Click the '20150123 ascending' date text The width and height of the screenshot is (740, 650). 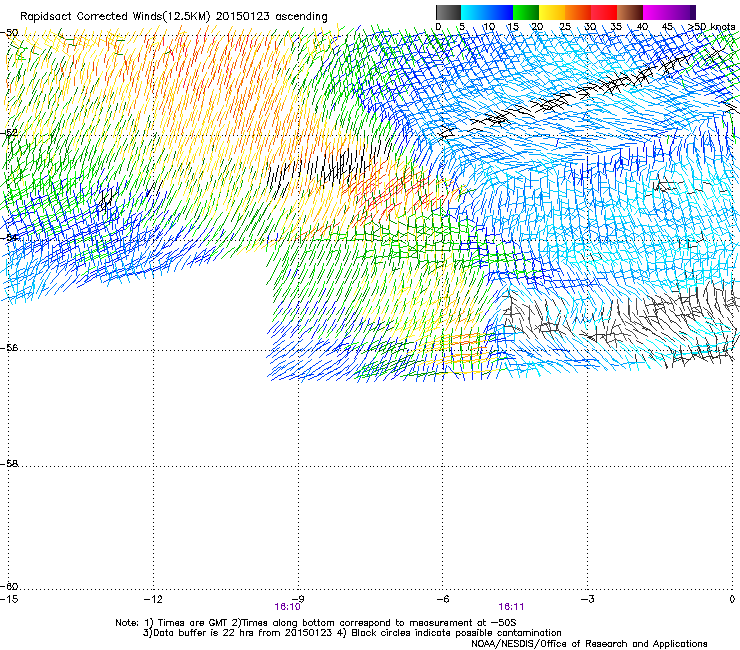coord(271,17)
